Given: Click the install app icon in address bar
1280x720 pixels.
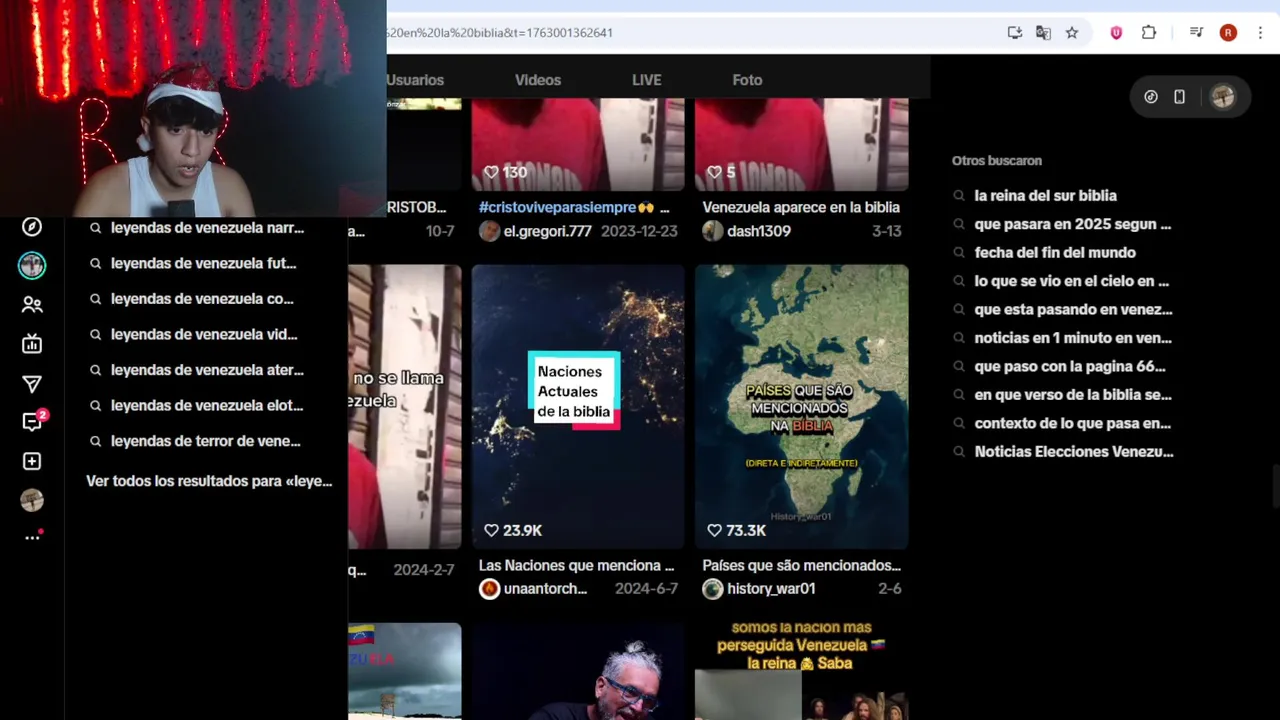Looking at the screenshot, I should tap(1015, 33).
